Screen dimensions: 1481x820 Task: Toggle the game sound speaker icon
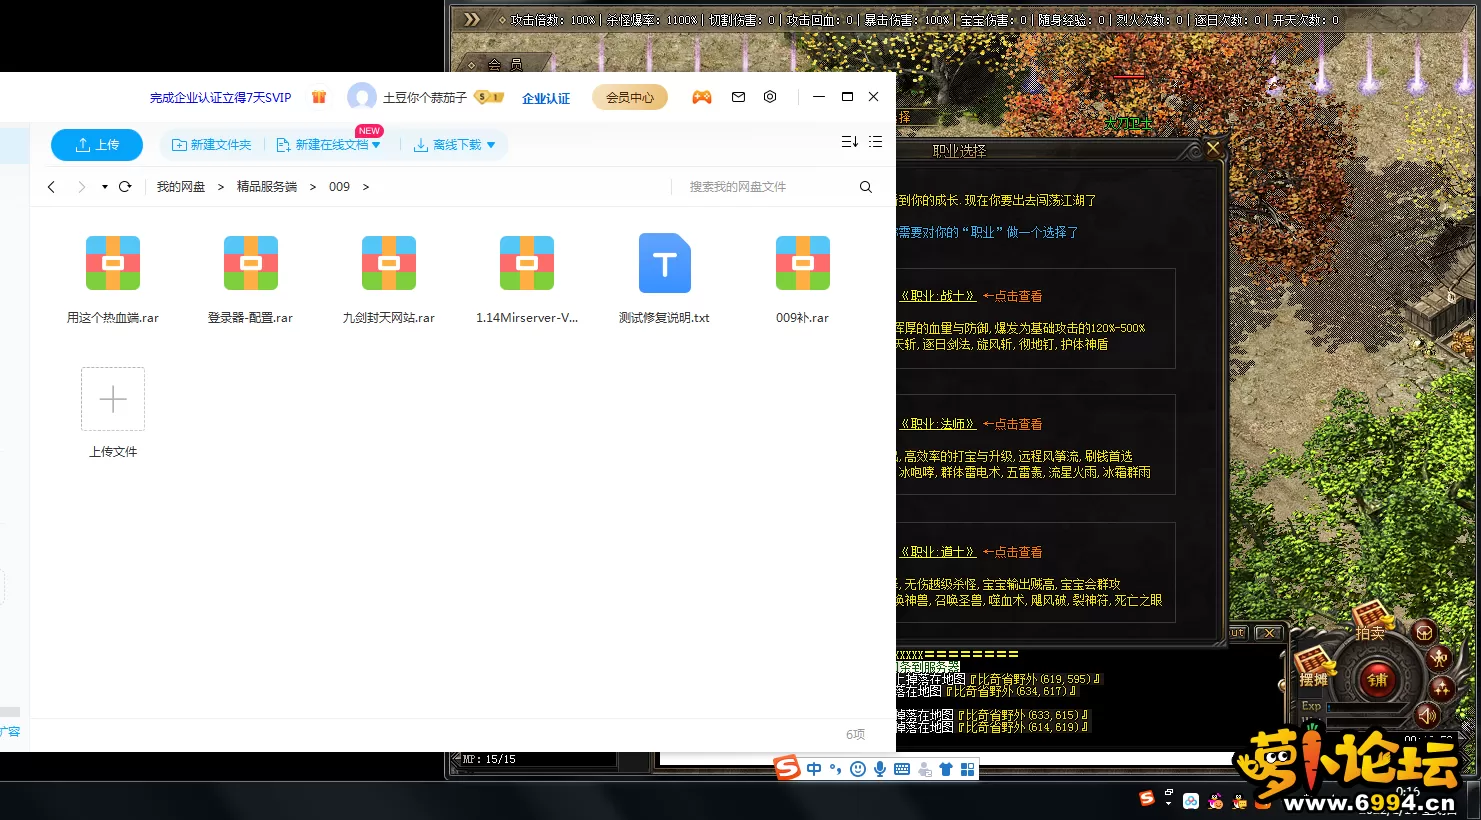(1427, 714)
